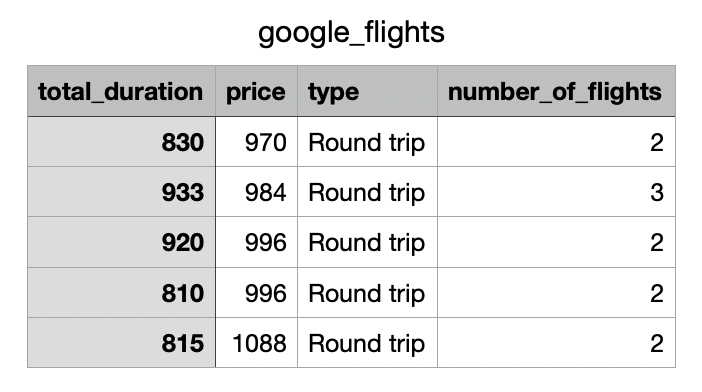Select the cell with duration 920
702x392 pixels.
tap(121, 242)
